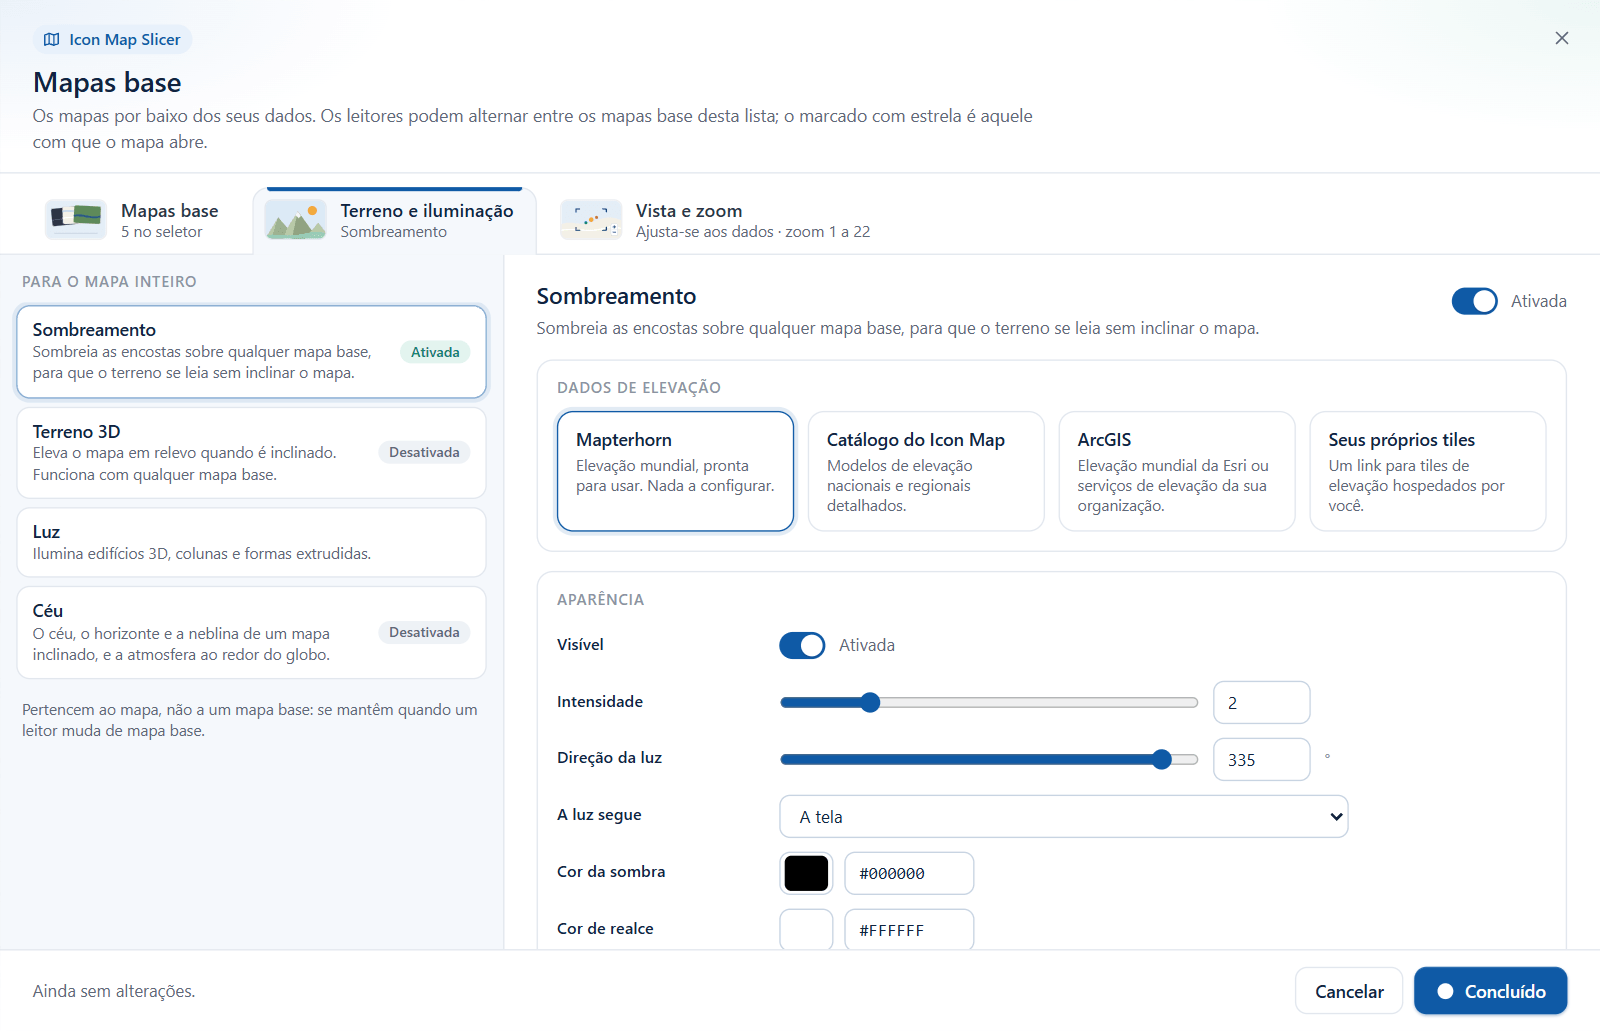Open the Terreno e iluminação tab
This screenshot has width=1600, height=1031.
click(x=395, y=221)
